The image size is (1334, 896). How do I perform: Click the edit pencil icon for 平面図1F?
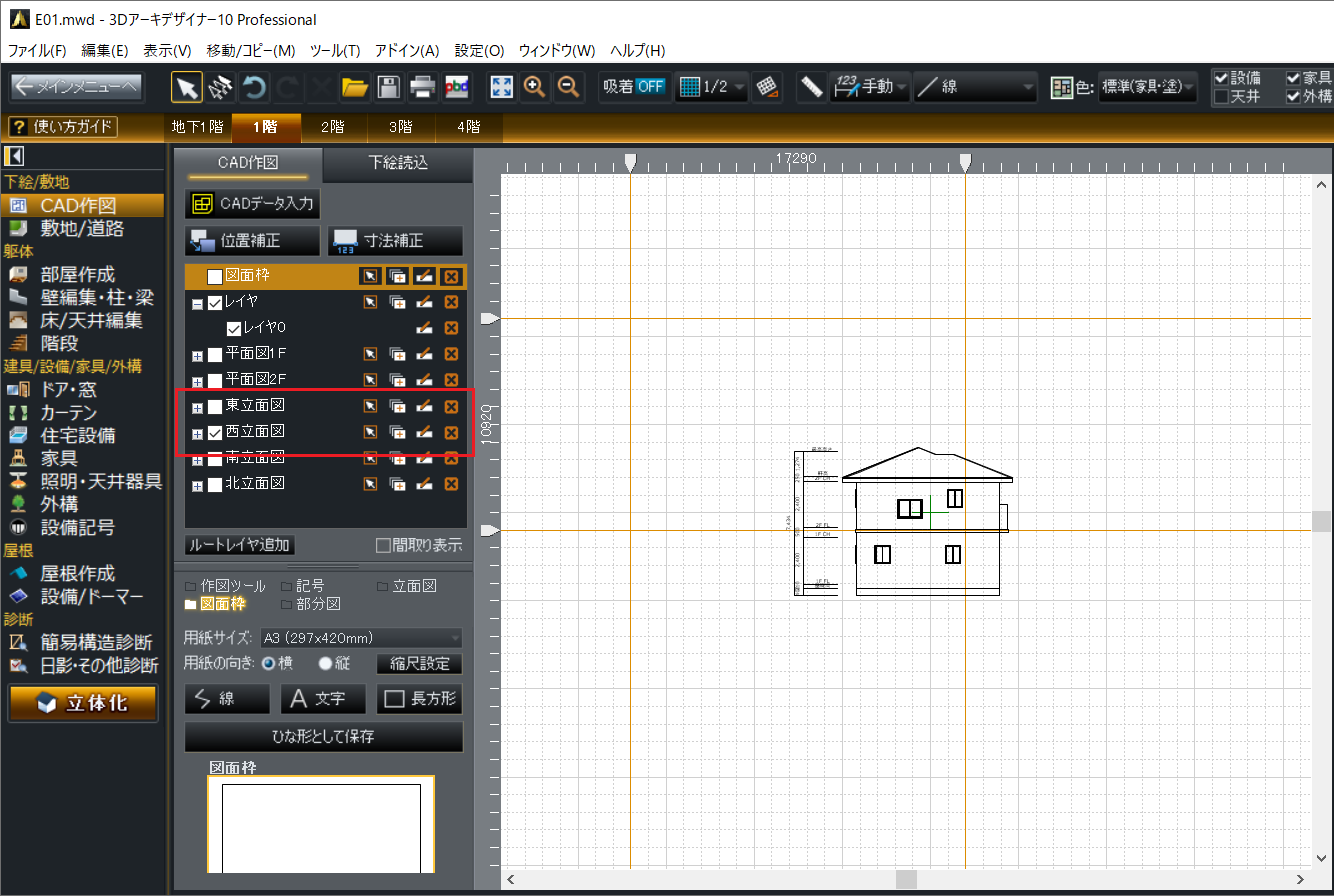(x=424, y=354)
